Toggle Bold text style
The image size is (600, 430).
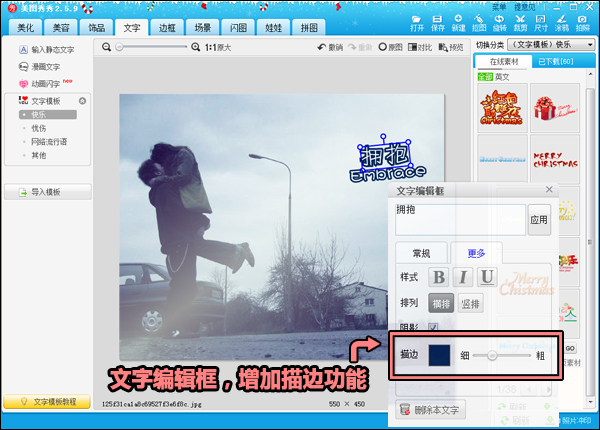pos(439,277)
